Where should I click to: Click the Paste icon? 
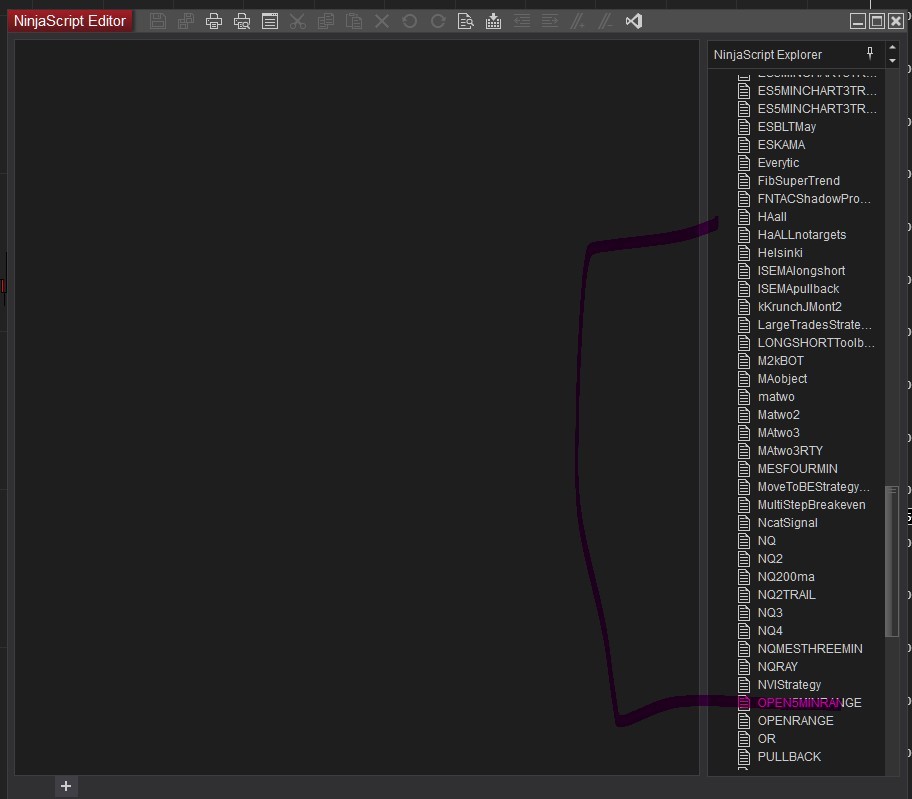pos(354,22)
